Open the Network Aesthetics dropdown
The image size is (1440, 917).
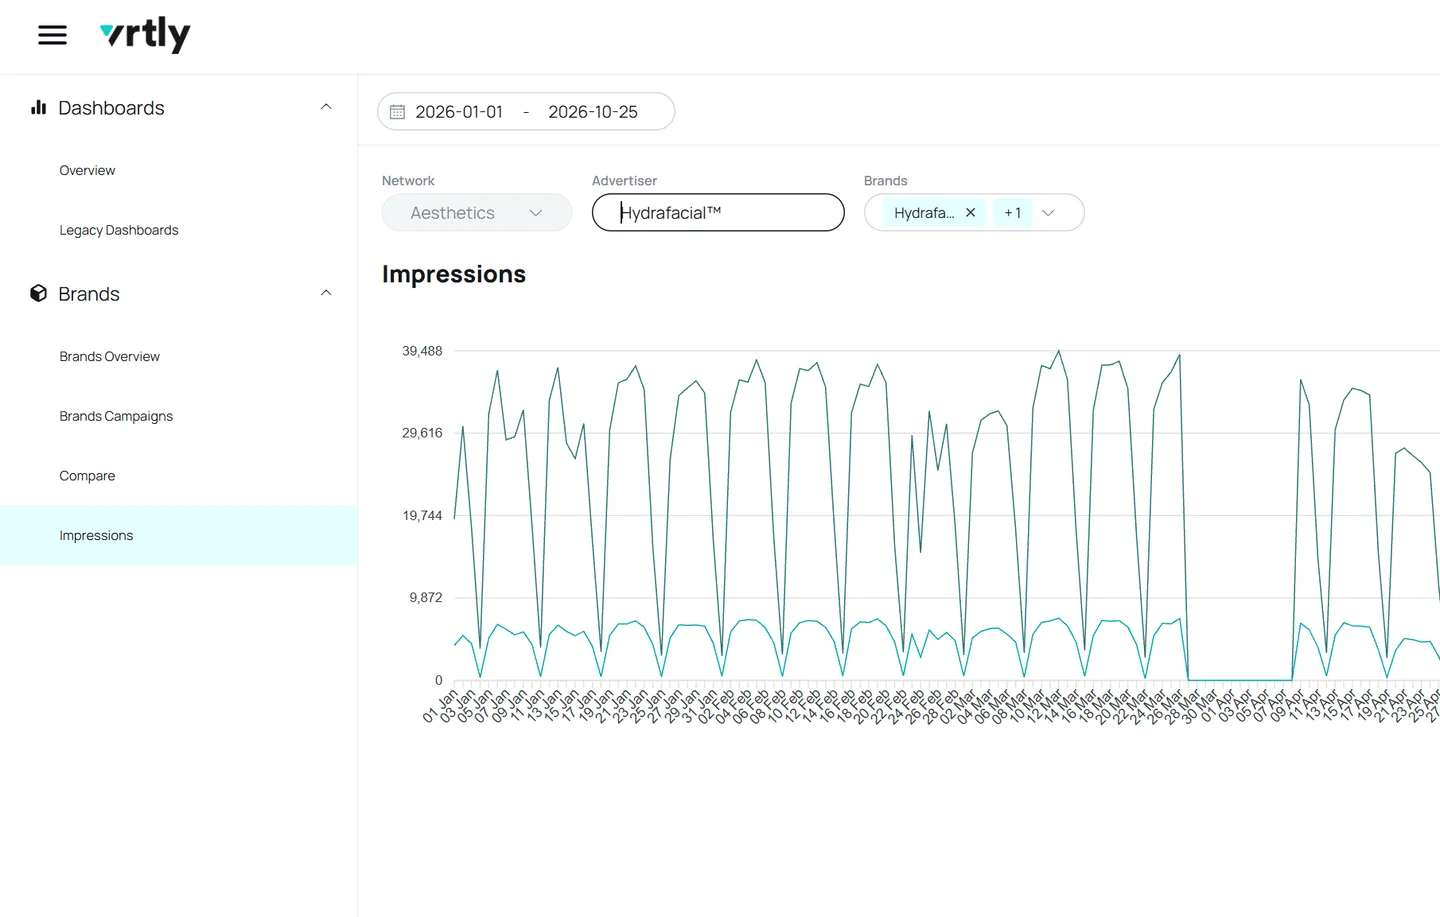tap(477, 213)
